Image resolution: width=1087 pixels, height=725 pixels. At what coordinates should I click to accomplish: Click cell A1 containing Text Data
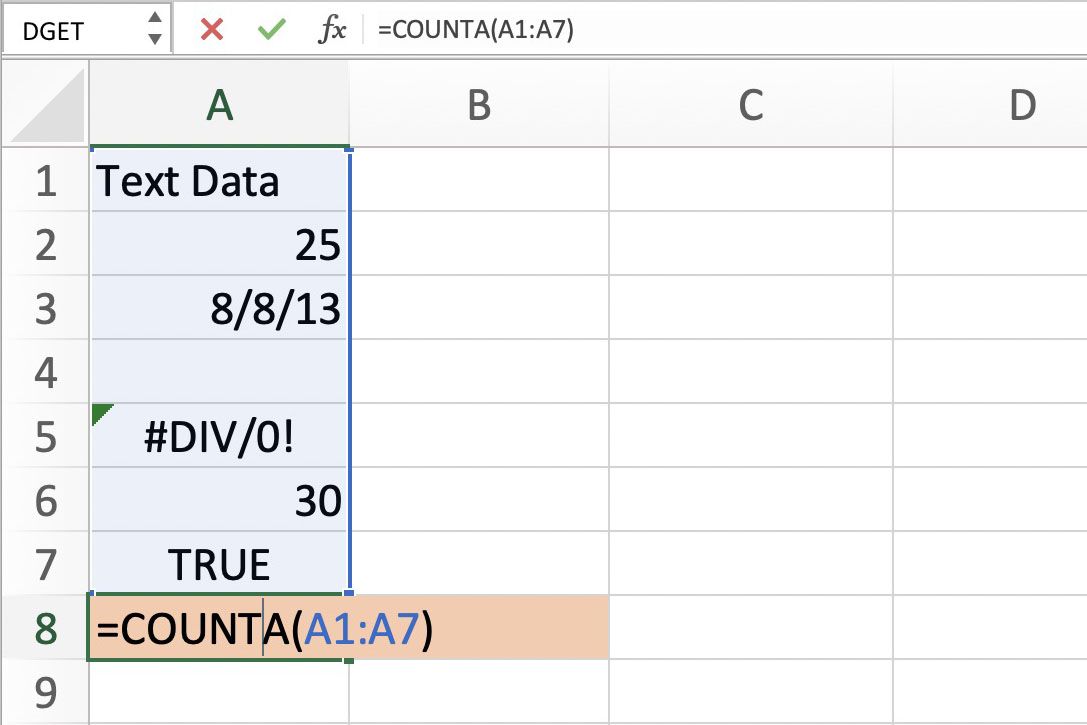tap(219, 182)
